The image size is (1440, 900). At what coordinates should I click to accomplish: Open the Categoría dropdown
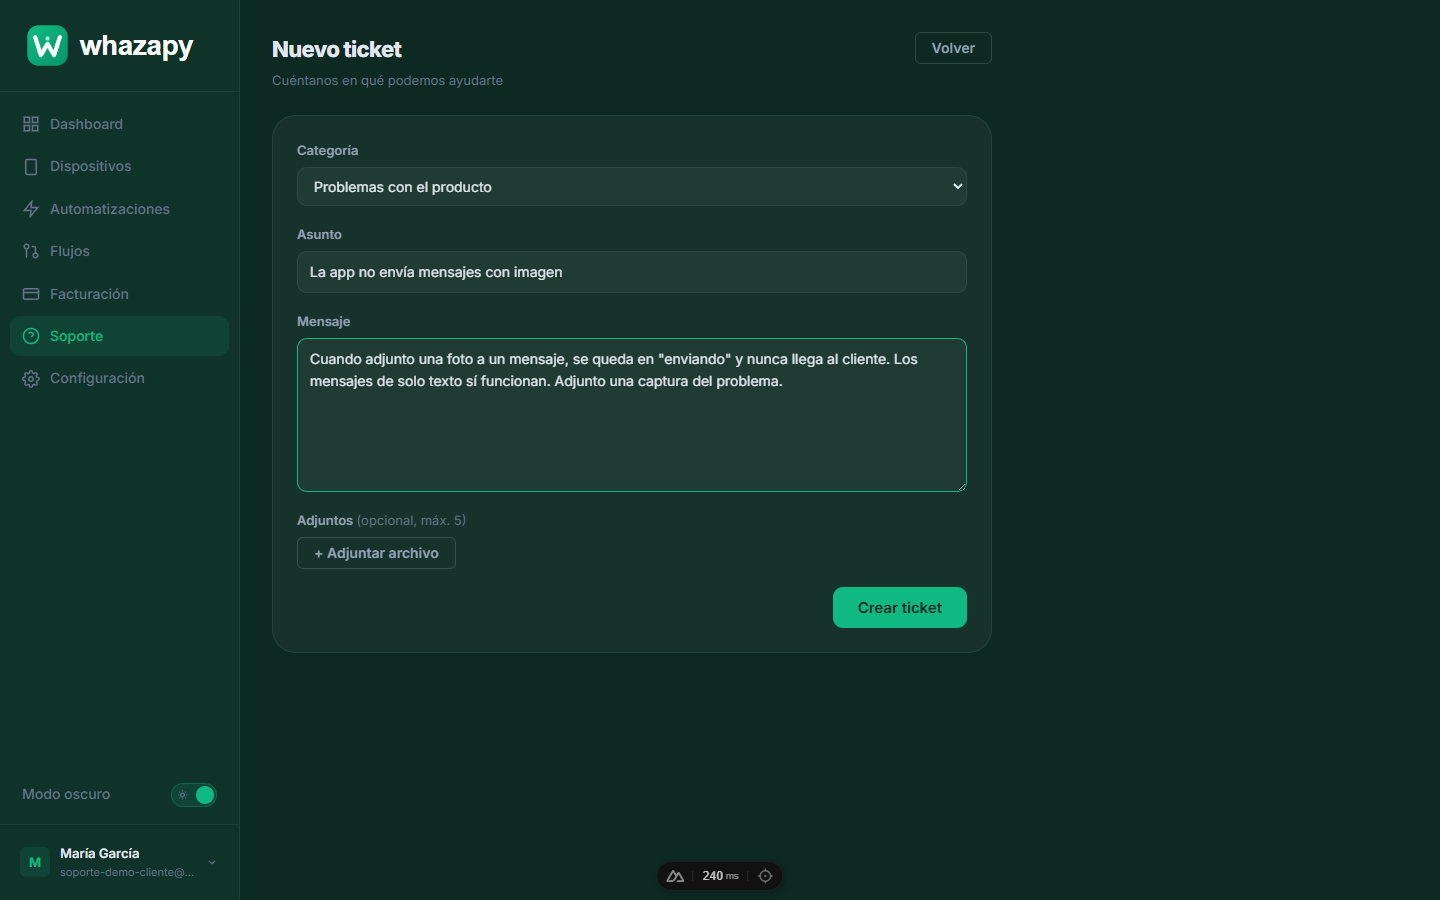(x=632, y=187)
